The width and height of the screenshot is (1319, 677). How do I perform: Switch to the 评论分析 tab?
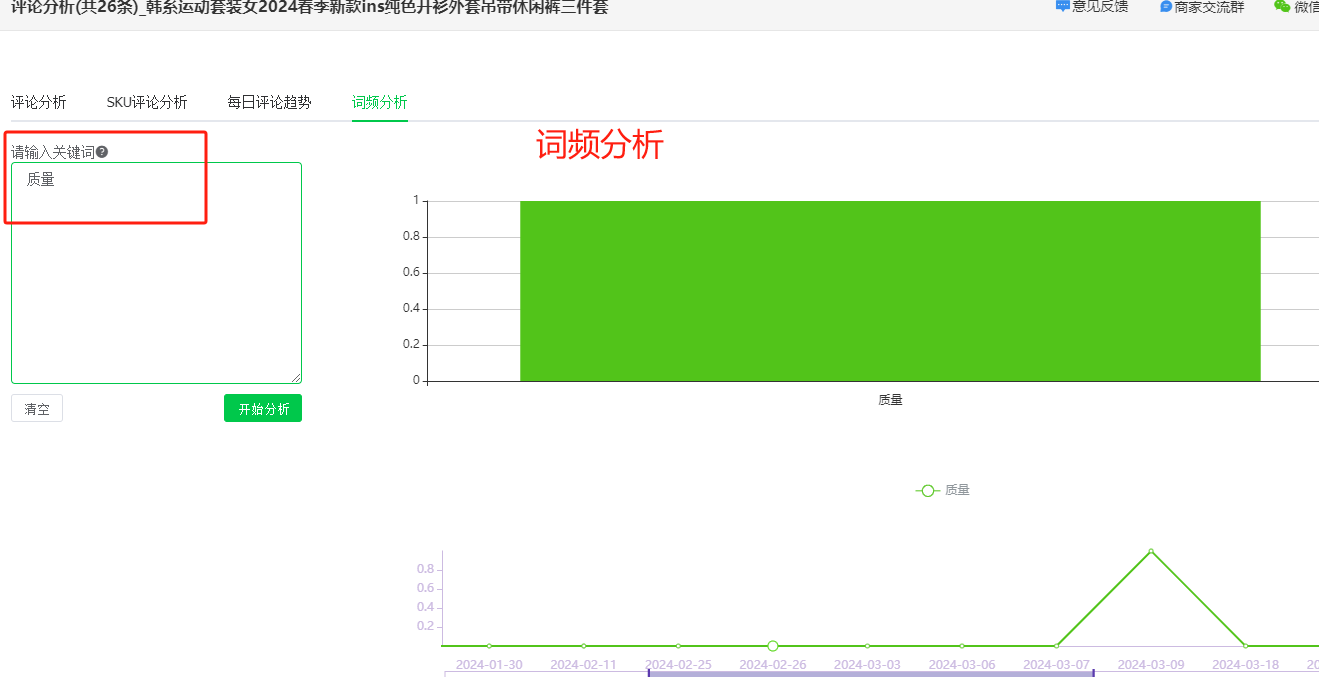point(39,101)
